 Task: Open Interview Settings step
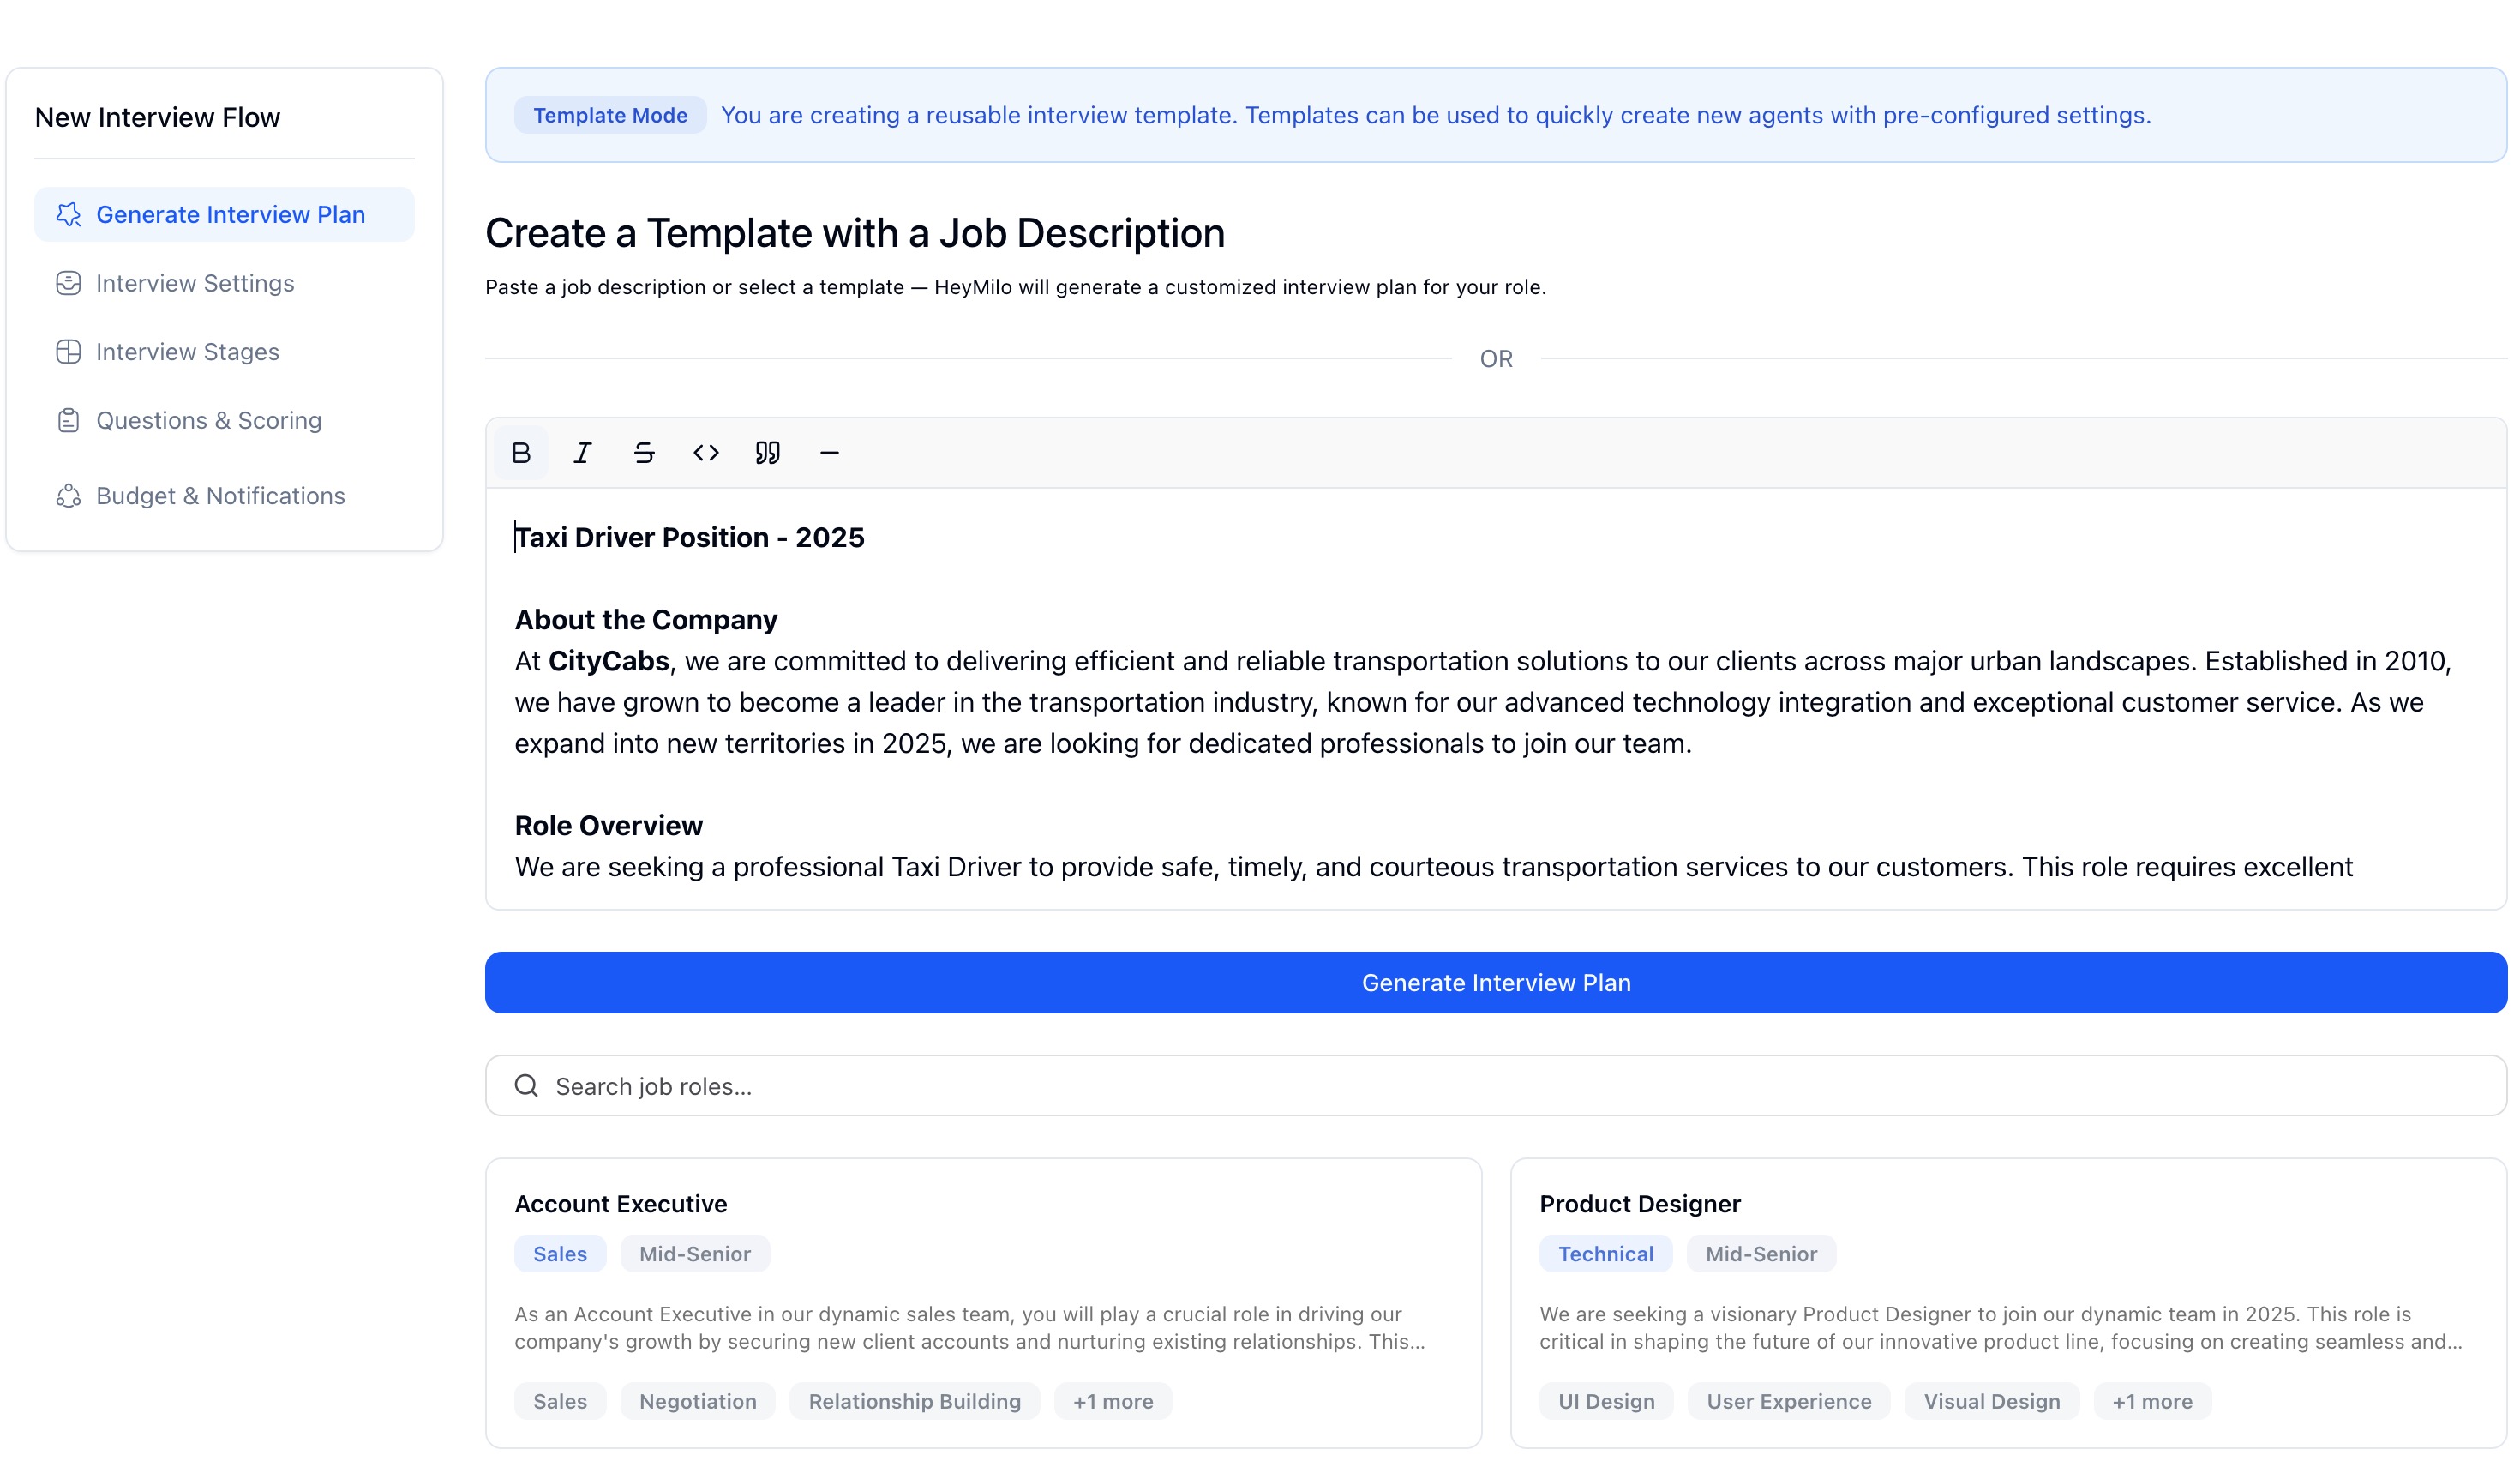click(195, 283)
